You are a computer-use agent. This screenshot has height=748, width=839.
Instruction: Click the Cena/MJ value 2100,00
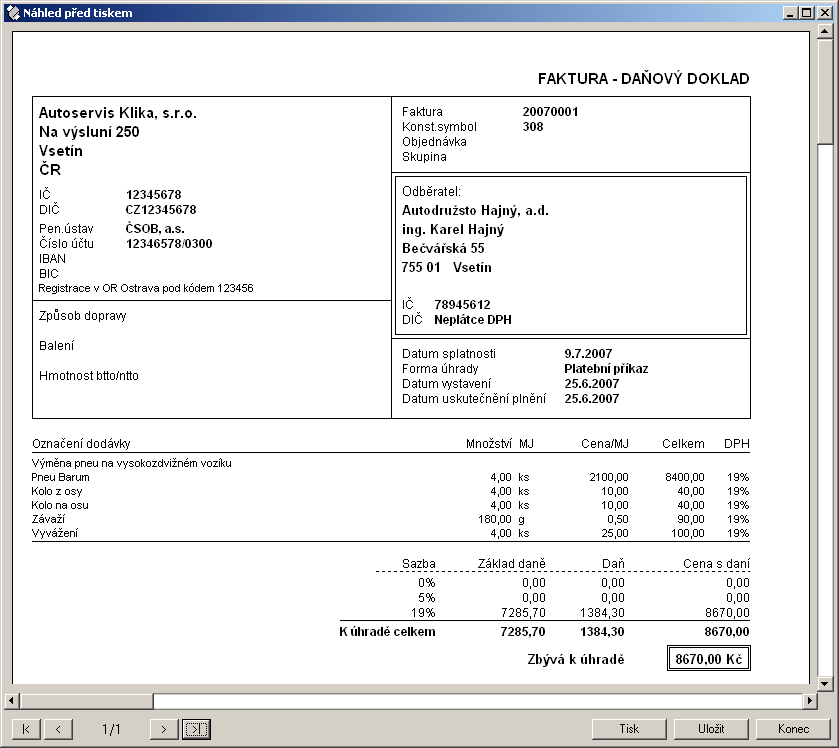click(x=609, y=477)
